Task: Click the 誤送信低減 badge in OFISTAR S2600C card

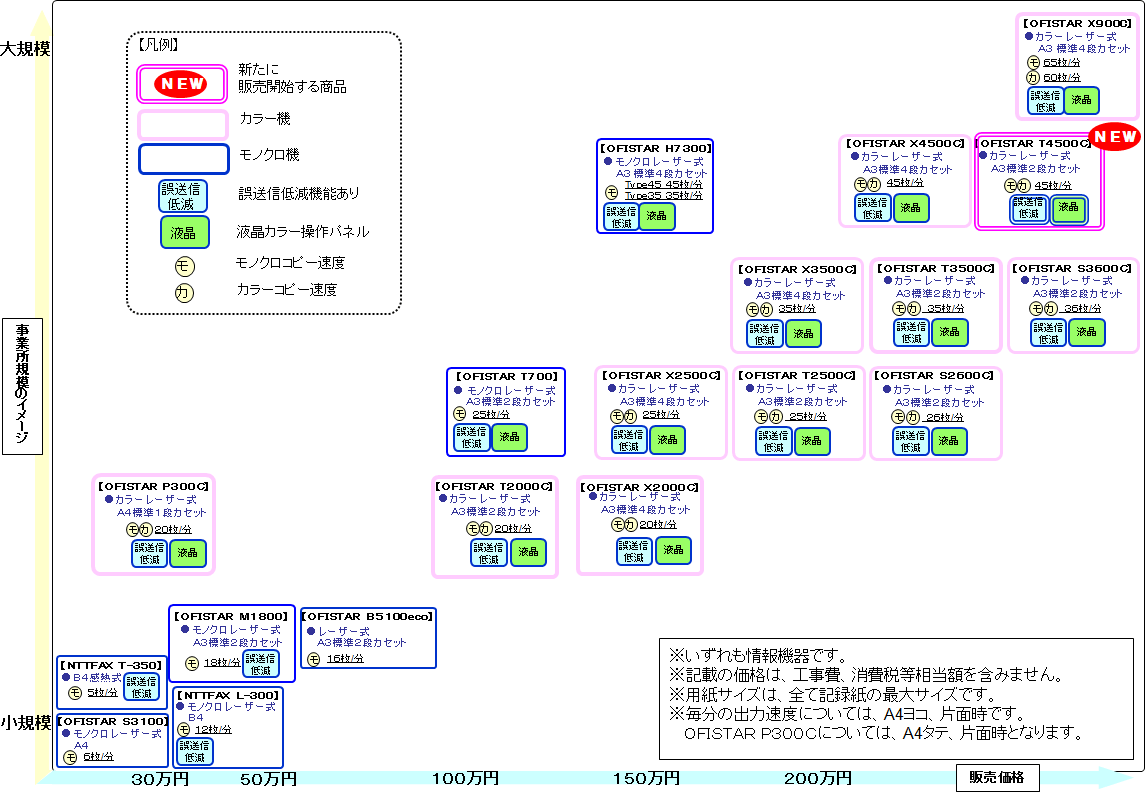Action: pos(911,441)
